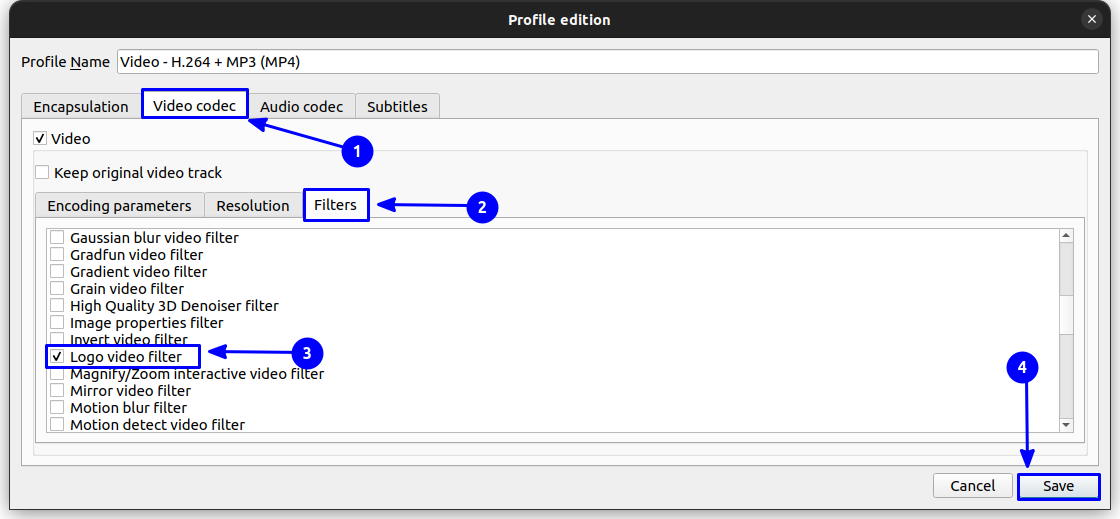Select the Encoding parameters tab

[119, 206]
